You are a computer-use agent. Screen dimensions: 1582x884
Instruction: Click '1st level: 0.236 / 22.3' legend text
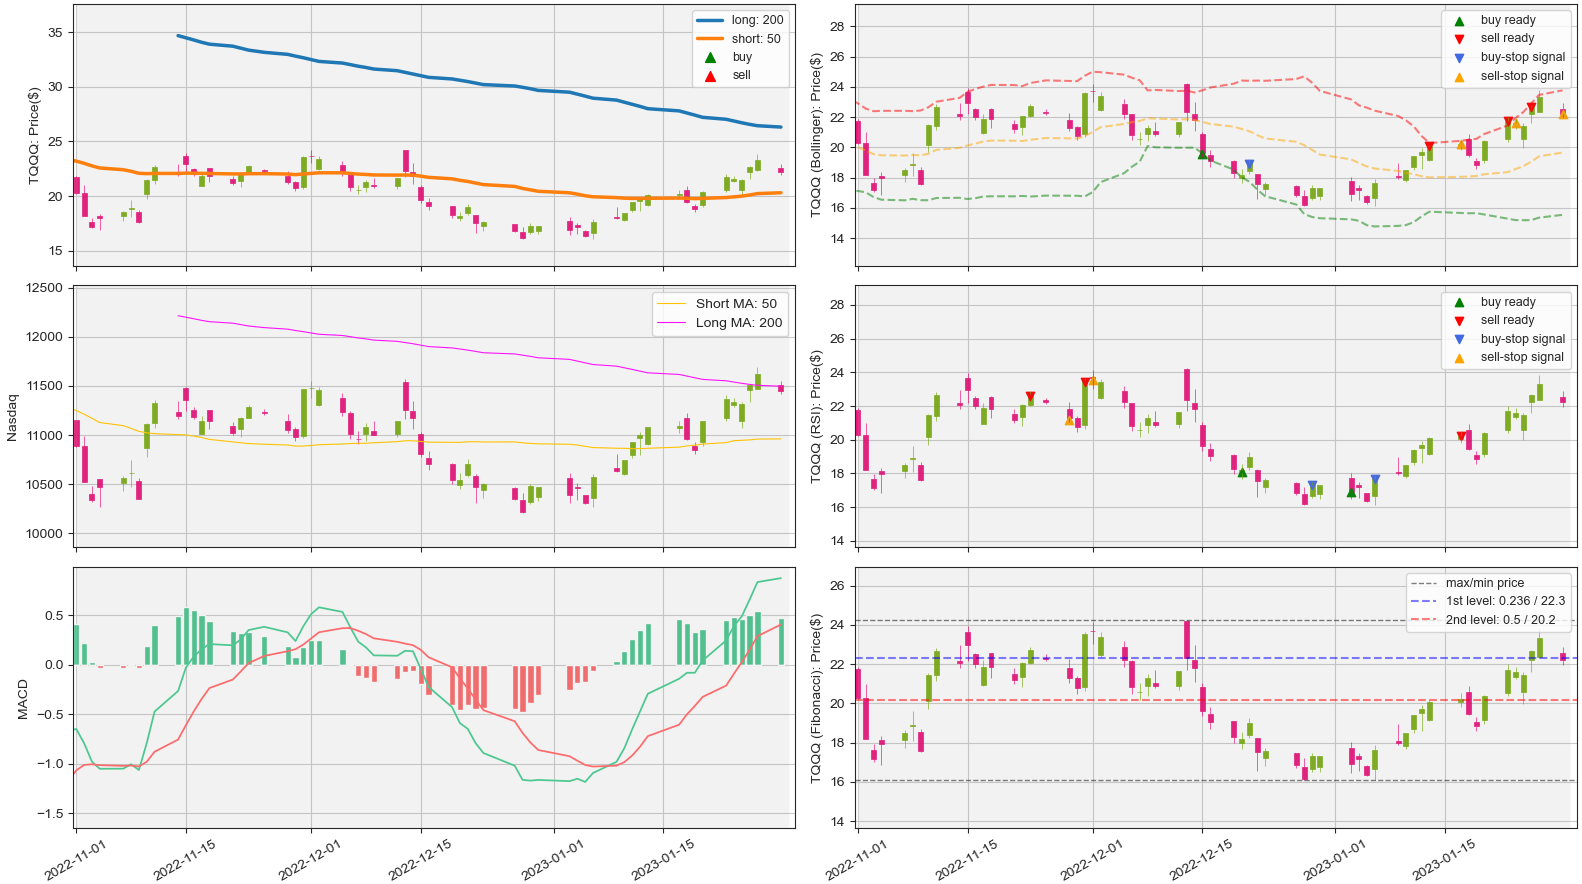pyautogui.click(x=1507, y=601)
